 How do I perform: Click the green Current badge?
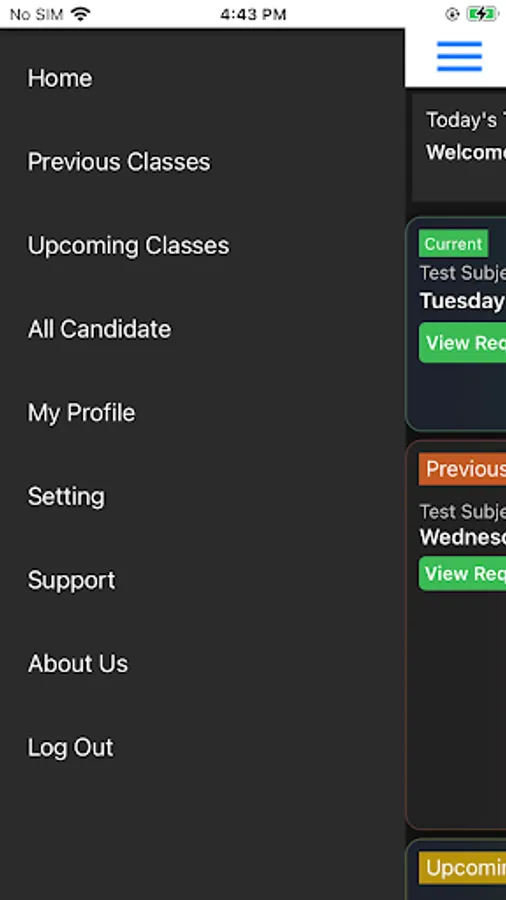(x=453, y=243)
